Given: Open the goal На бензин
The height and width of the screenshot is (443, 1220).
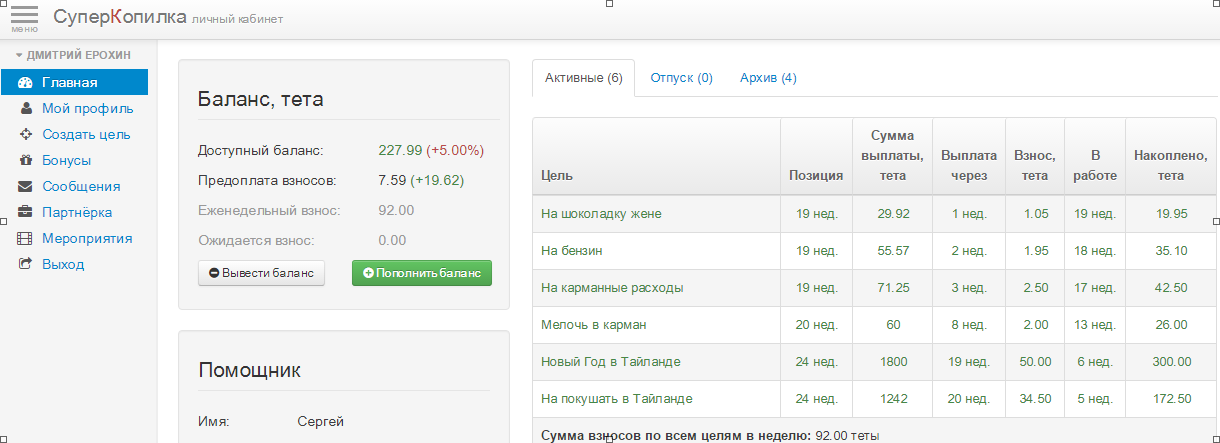Looking at the screenshot, I should pos(571,251).
